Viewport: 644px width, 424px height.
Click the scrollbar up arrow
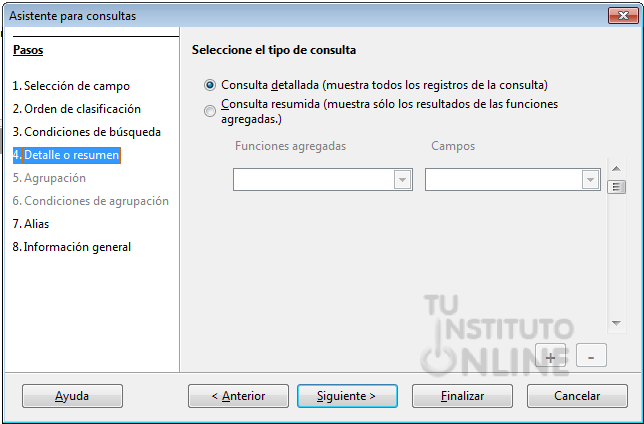pyautogui.click(x=616, y=168)
